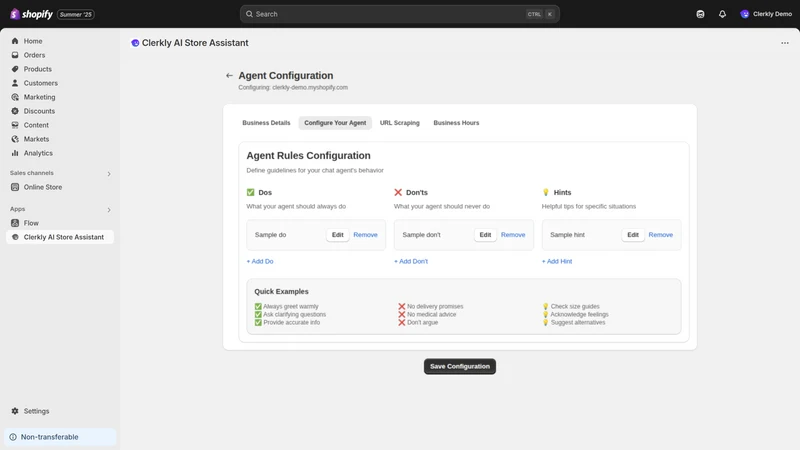Open the Clerkly Demo account menu
The image size is (800, 450).
(x=766, y=14)
